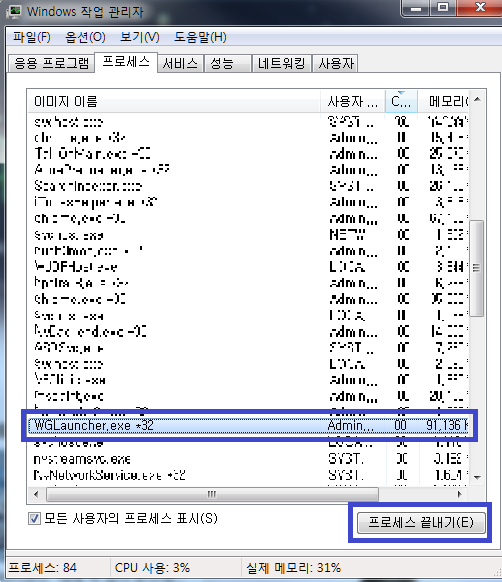Screen dimensions: 502x582
Task: Go to the 네트워킹 tab
Action: pyautogui.click(x=281, y=63)
